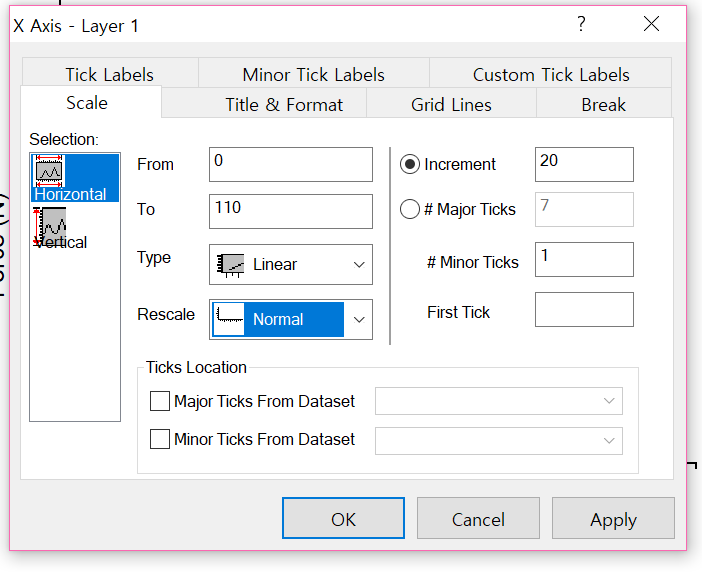
Task: Open the Custom Tick Labels tab
Action: coord(551,74)
